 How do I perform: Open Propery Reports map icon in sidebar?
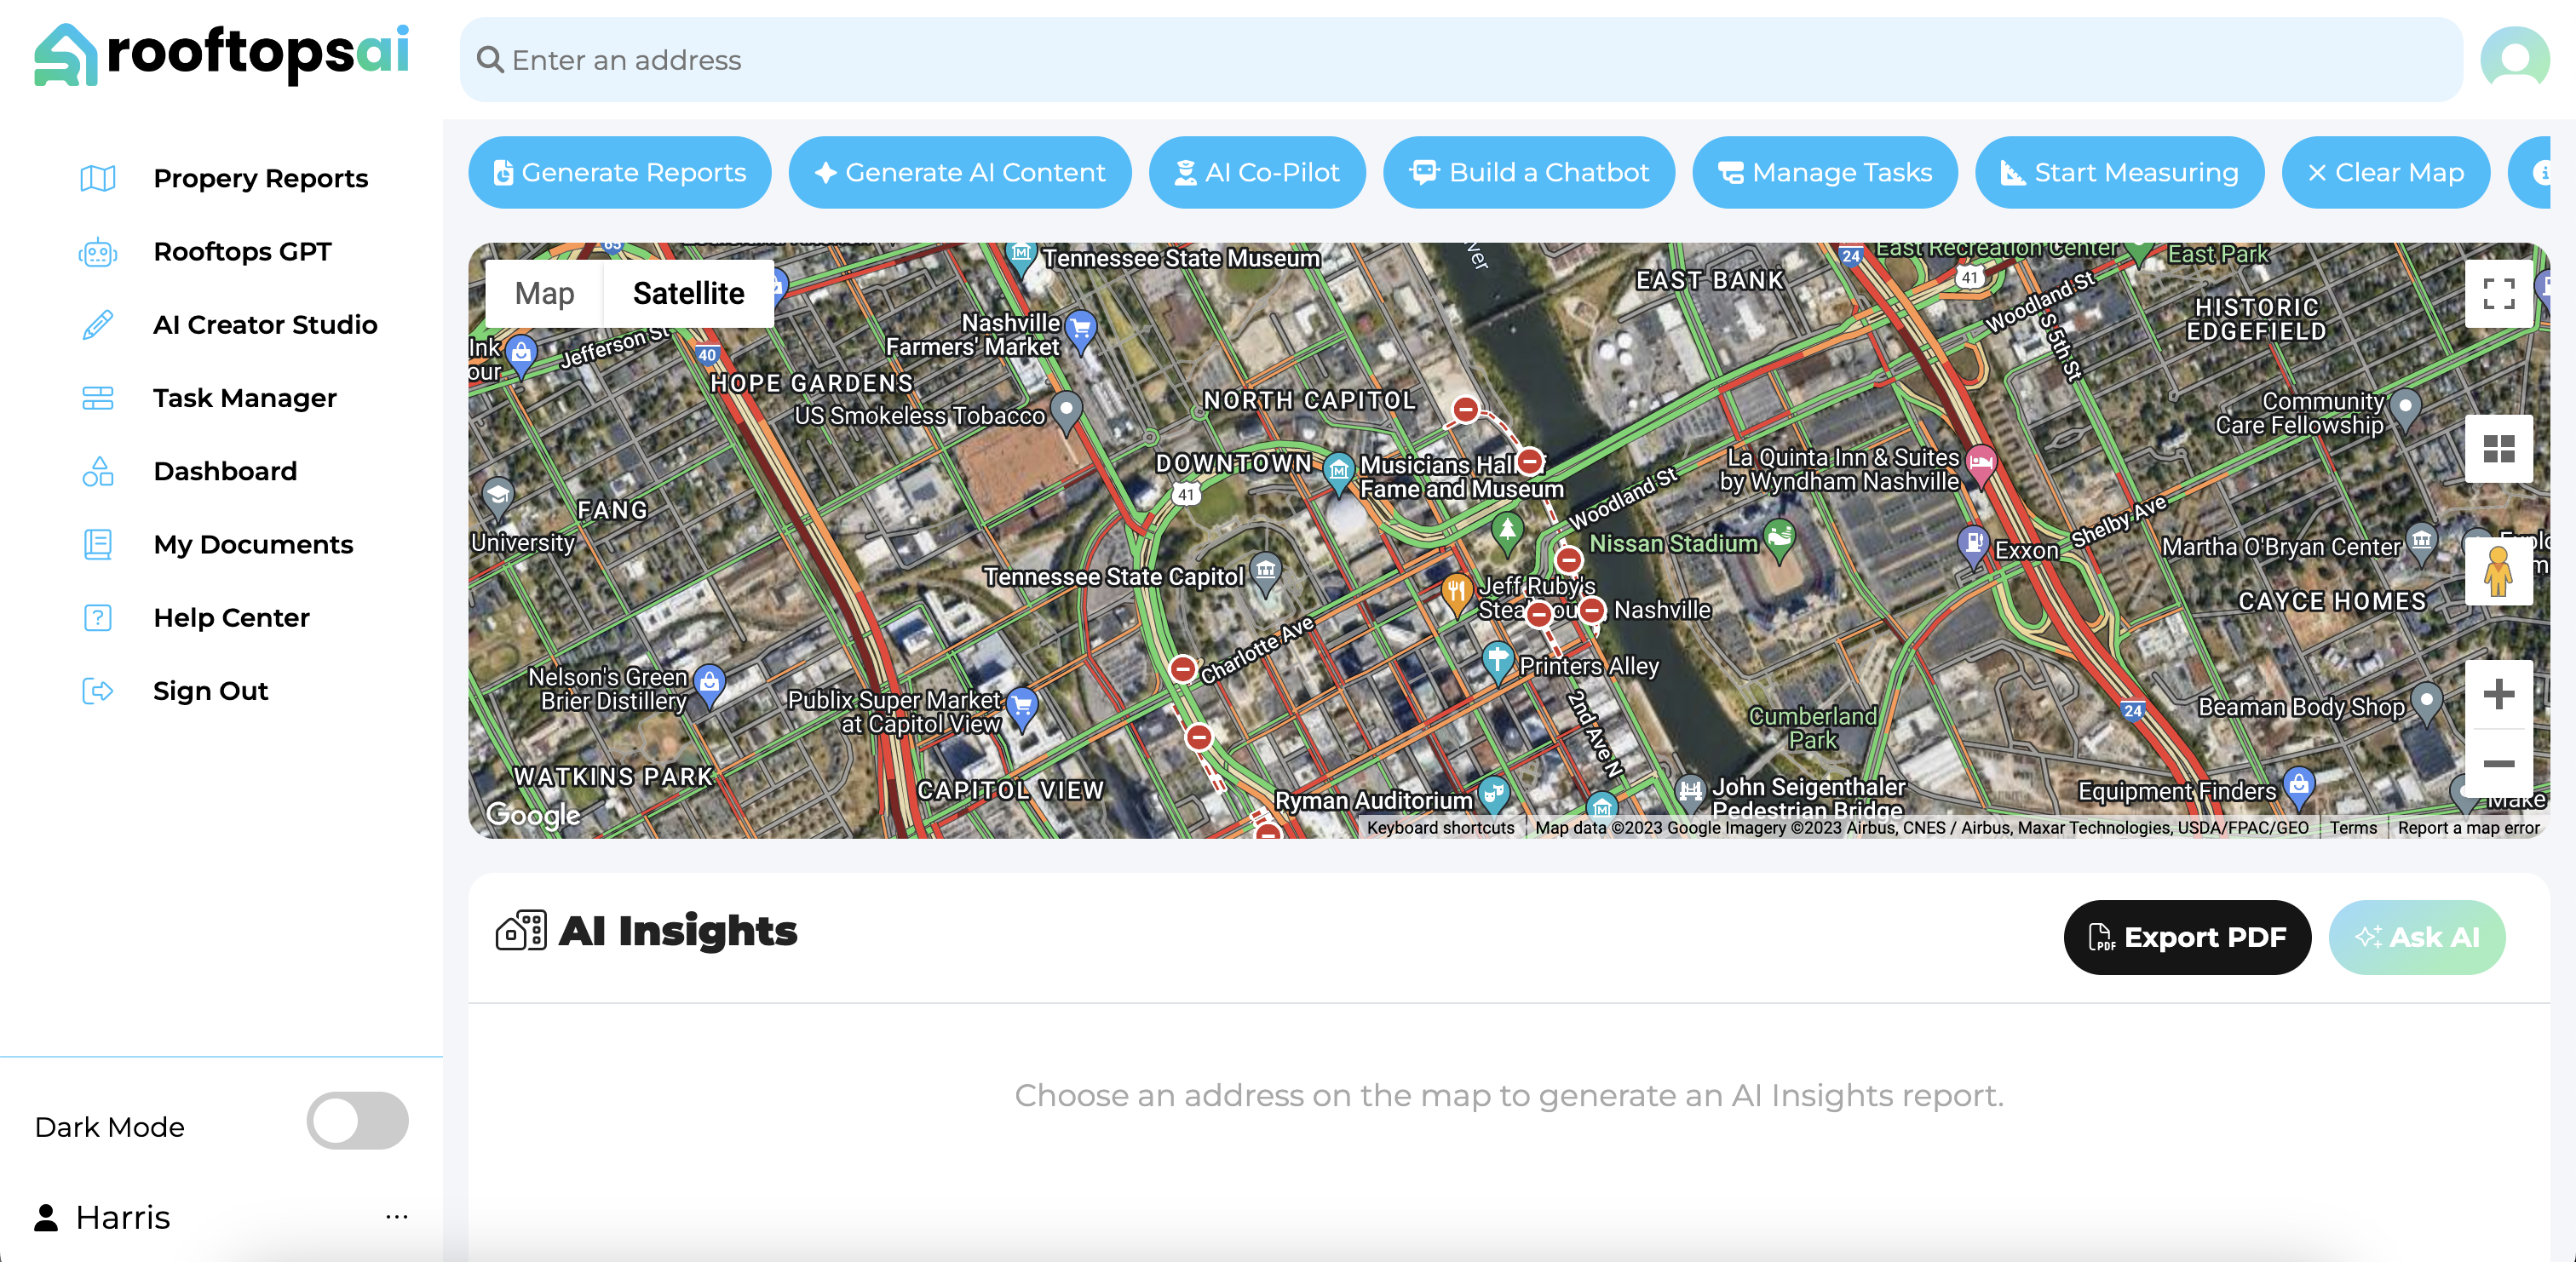click(97, 178)
